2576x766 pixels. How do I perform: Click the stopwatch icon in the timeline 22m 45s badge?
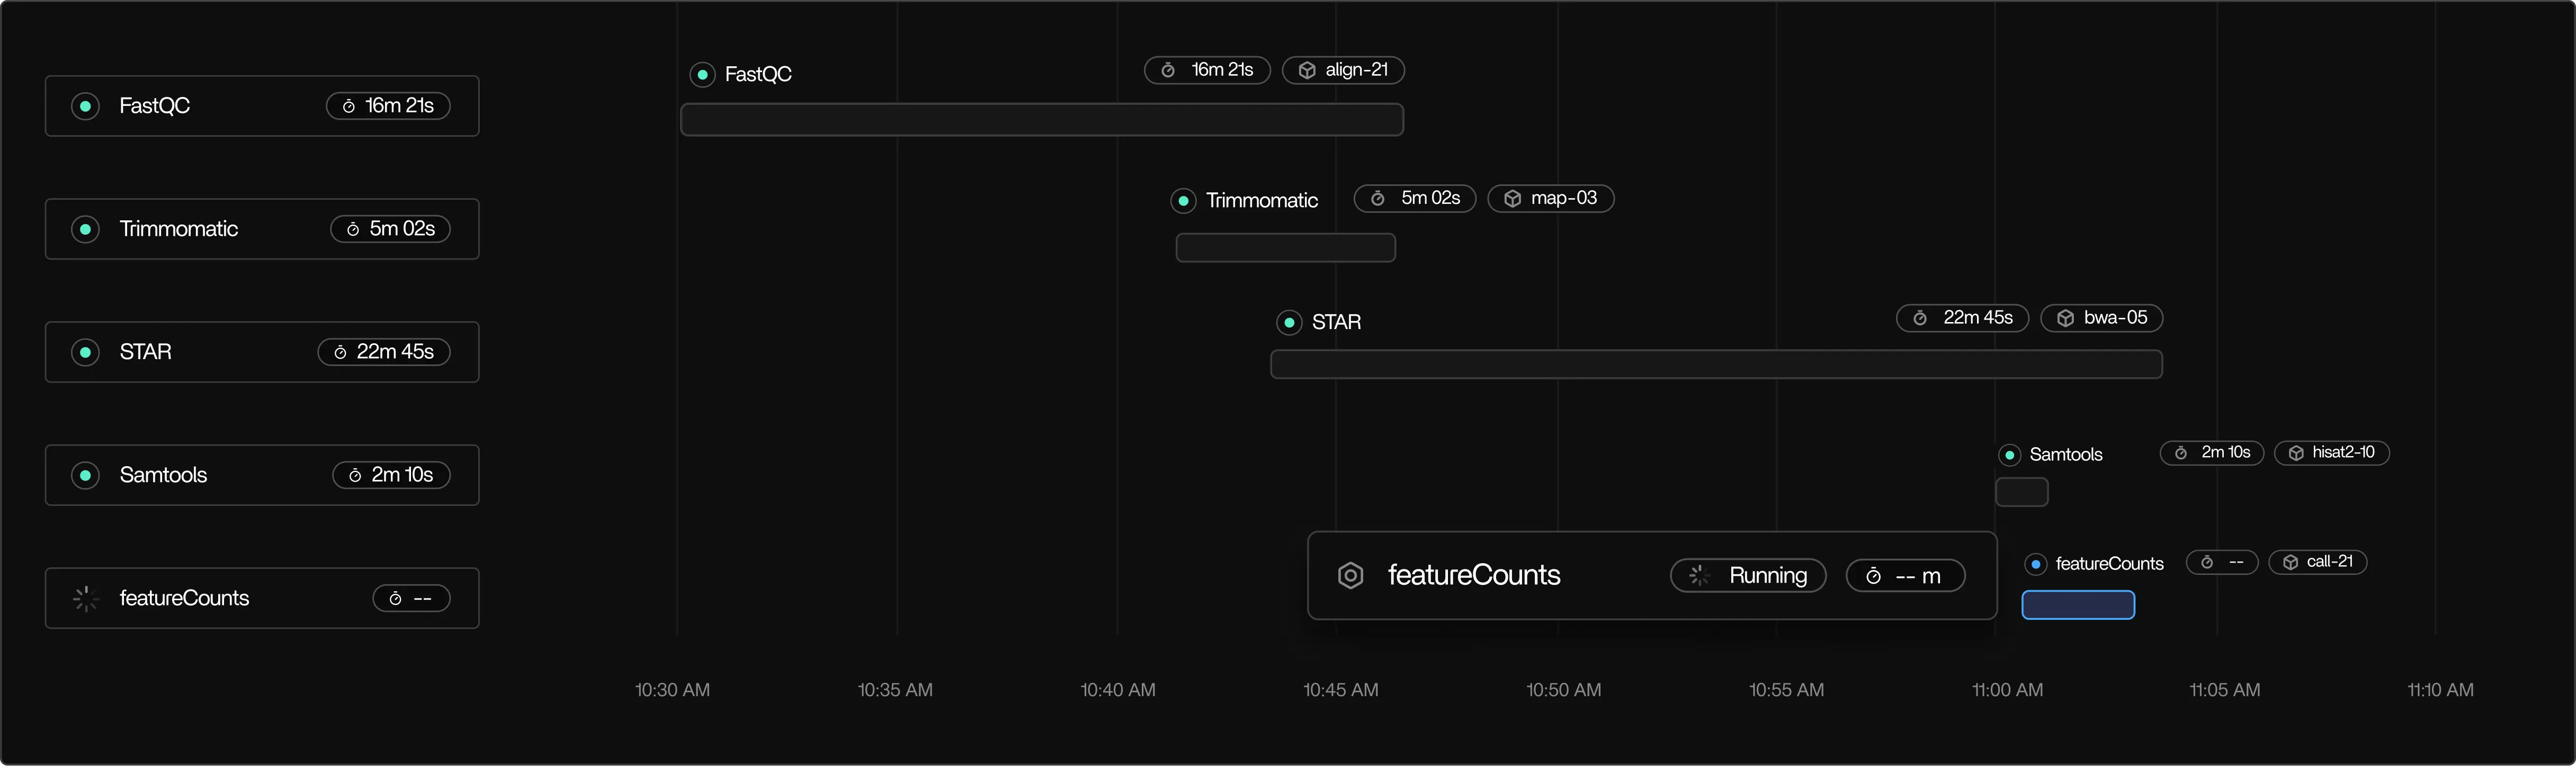[x=1920, y=318]
